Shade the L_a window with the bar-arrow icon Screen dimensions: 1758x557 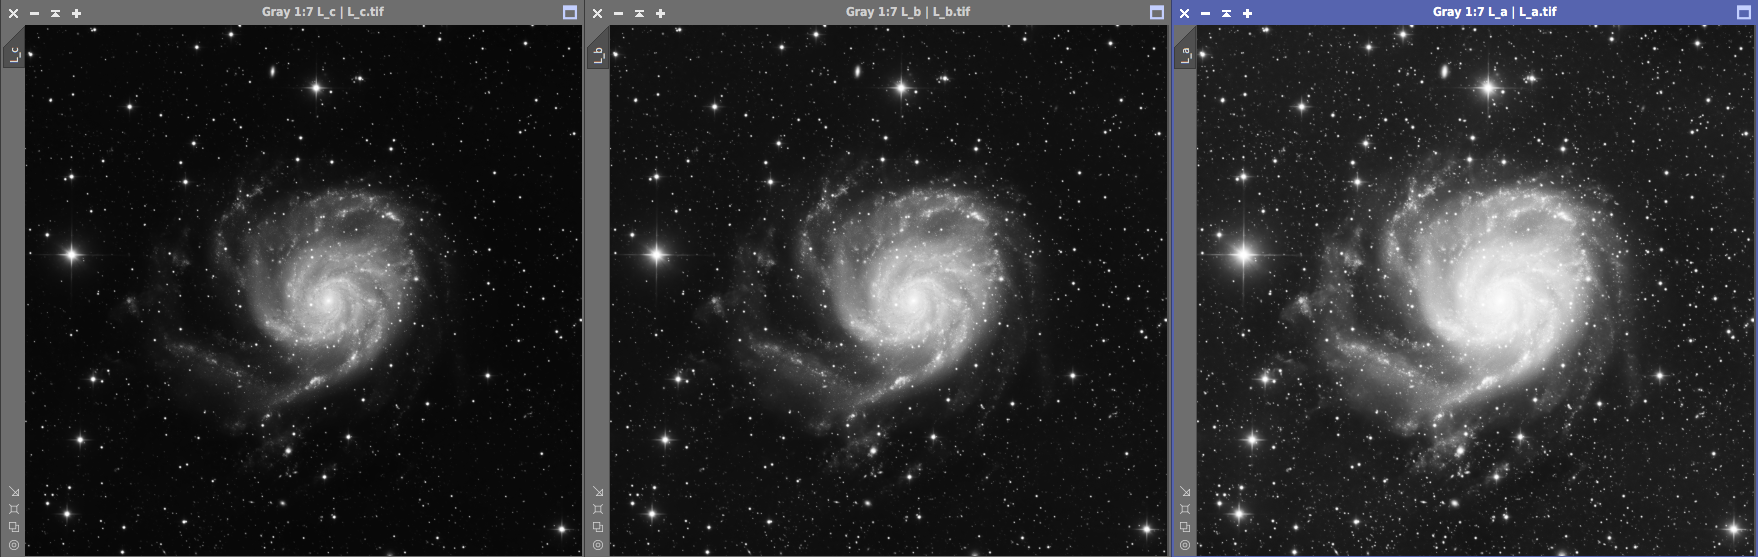coord(1226,13)
